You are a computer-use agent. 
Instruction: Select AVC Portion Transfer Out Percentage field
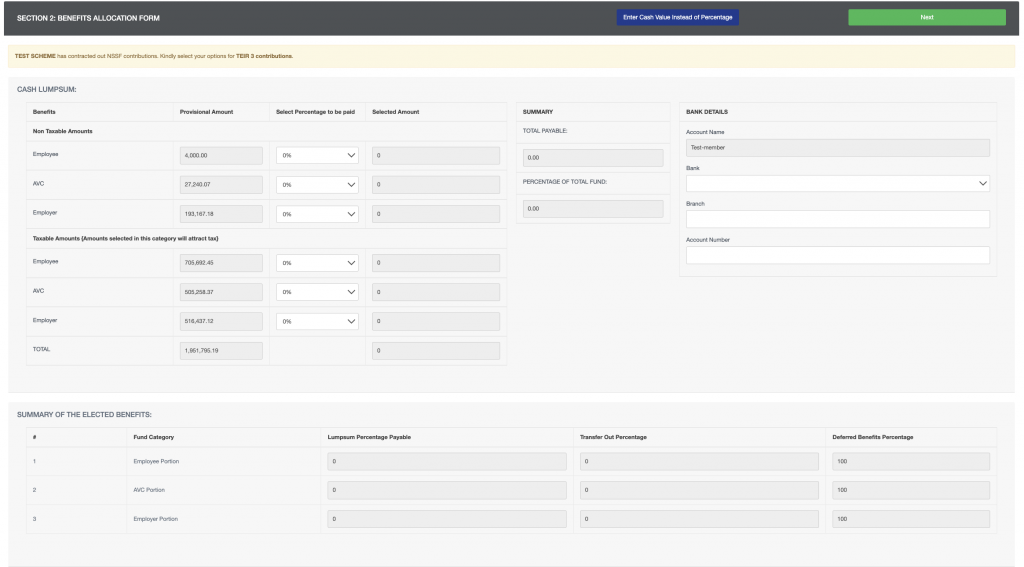pyautogui.click(x=699, y=490)
